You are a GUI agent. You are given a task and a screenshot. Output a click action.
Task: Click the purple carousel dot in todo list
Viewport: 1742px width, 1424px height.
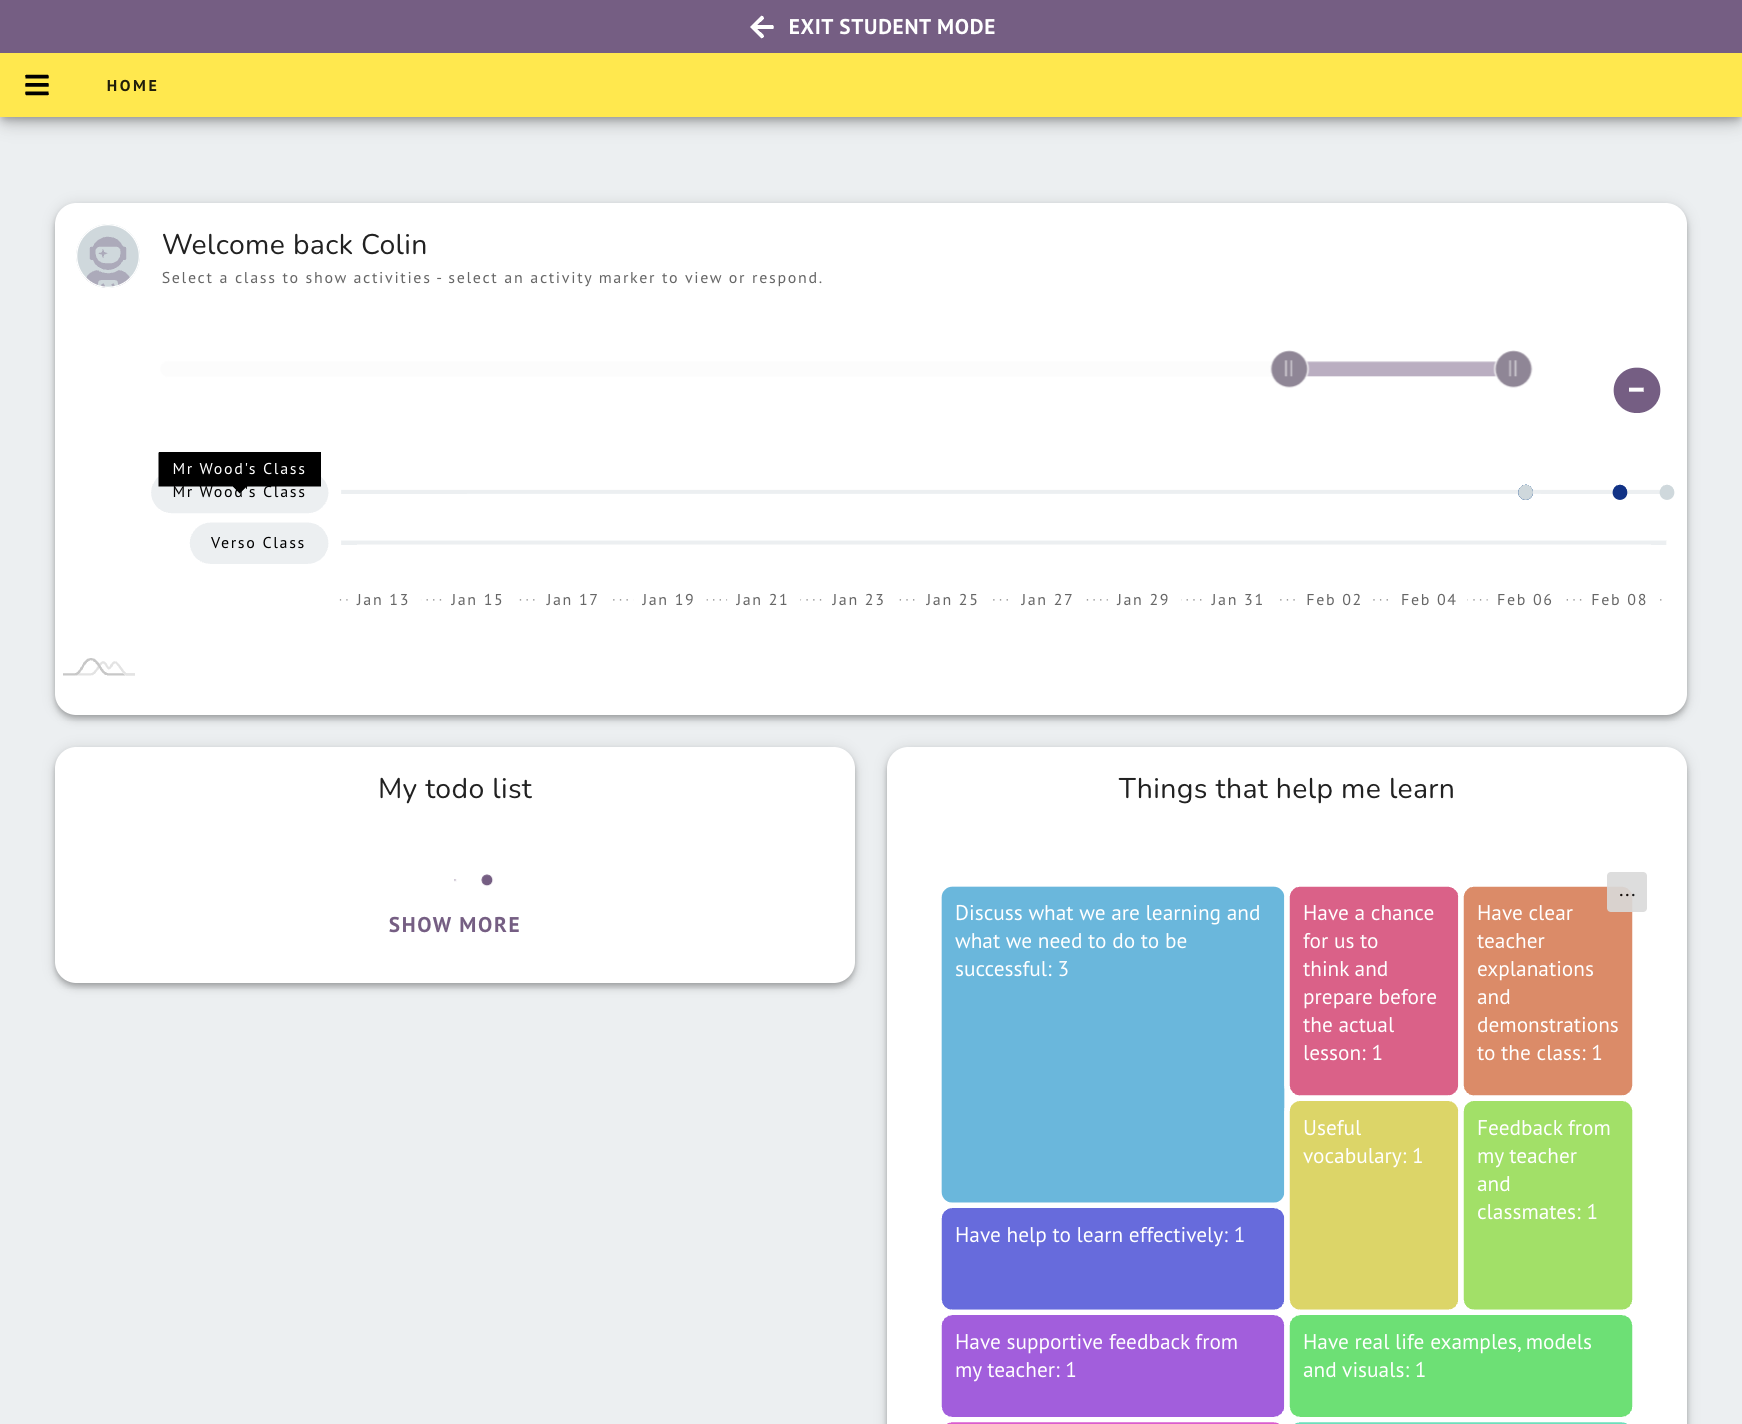pyautogui.click(x=487, y=880)
